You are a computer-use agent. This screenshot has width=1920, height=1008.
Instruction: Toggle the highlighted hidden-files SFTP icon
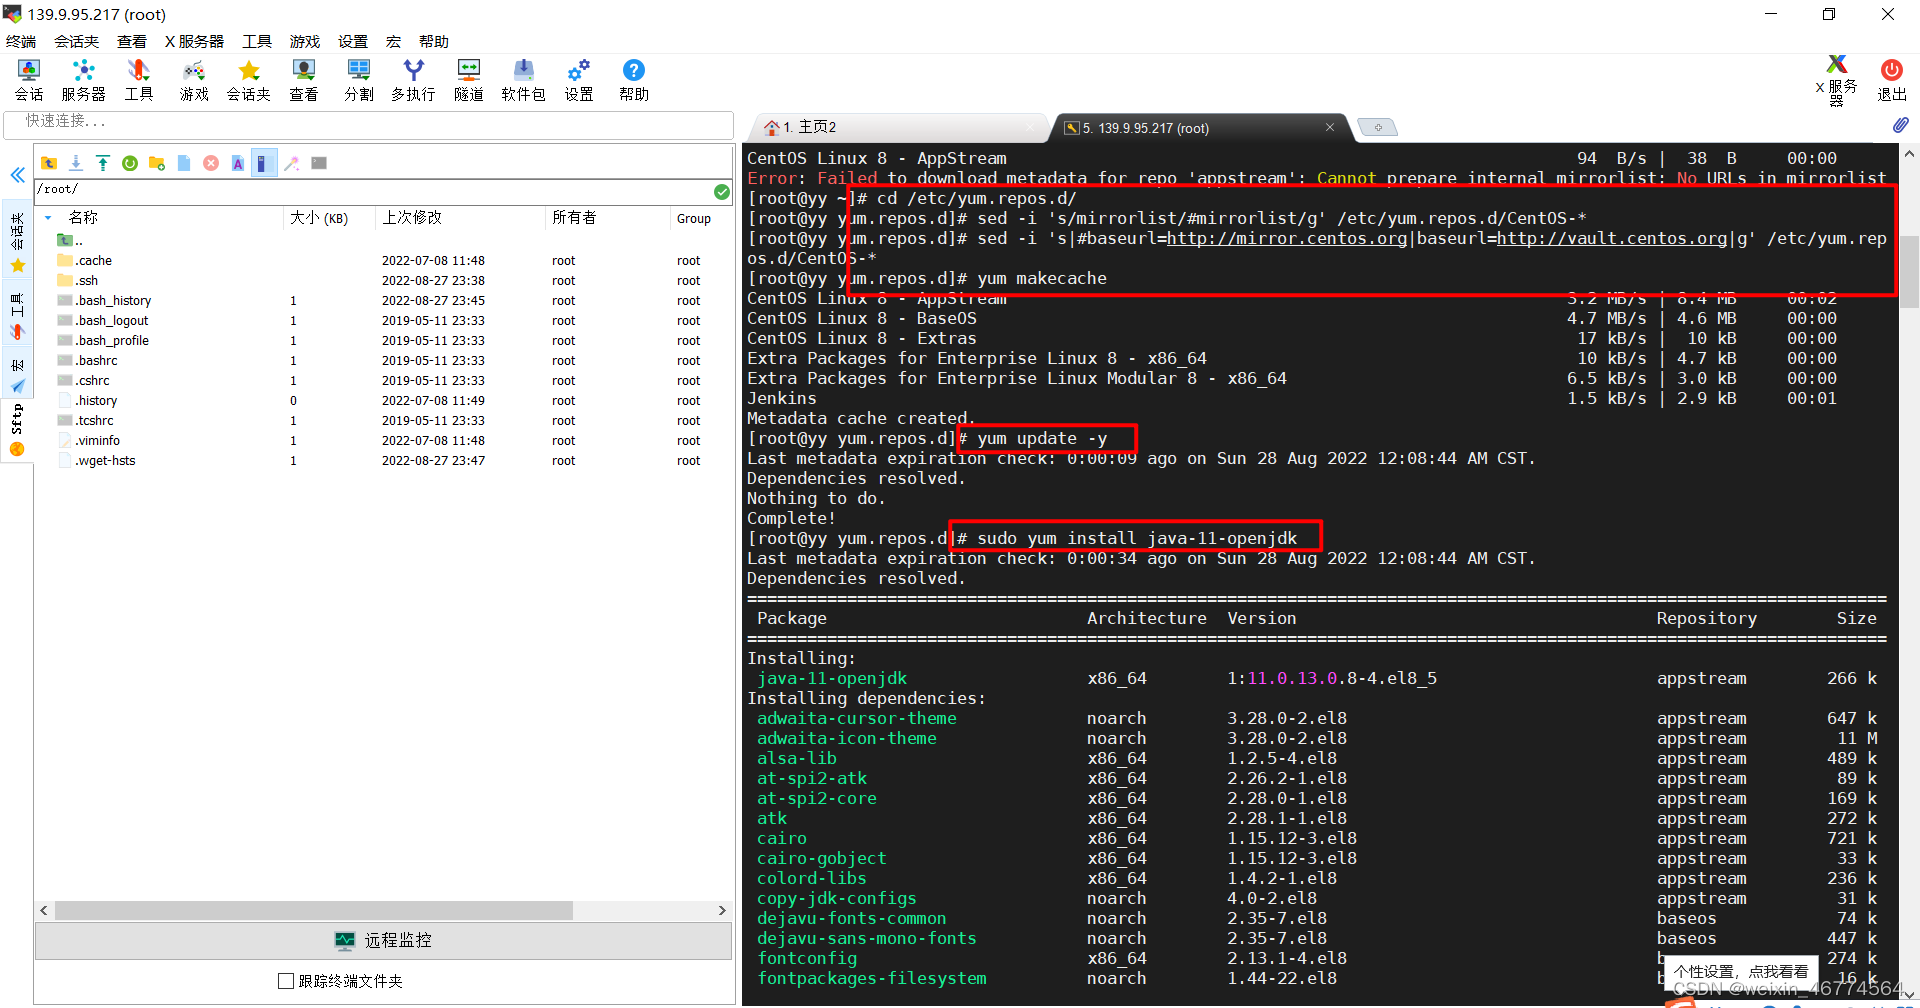pyautogui.click(x=264, y=163)
